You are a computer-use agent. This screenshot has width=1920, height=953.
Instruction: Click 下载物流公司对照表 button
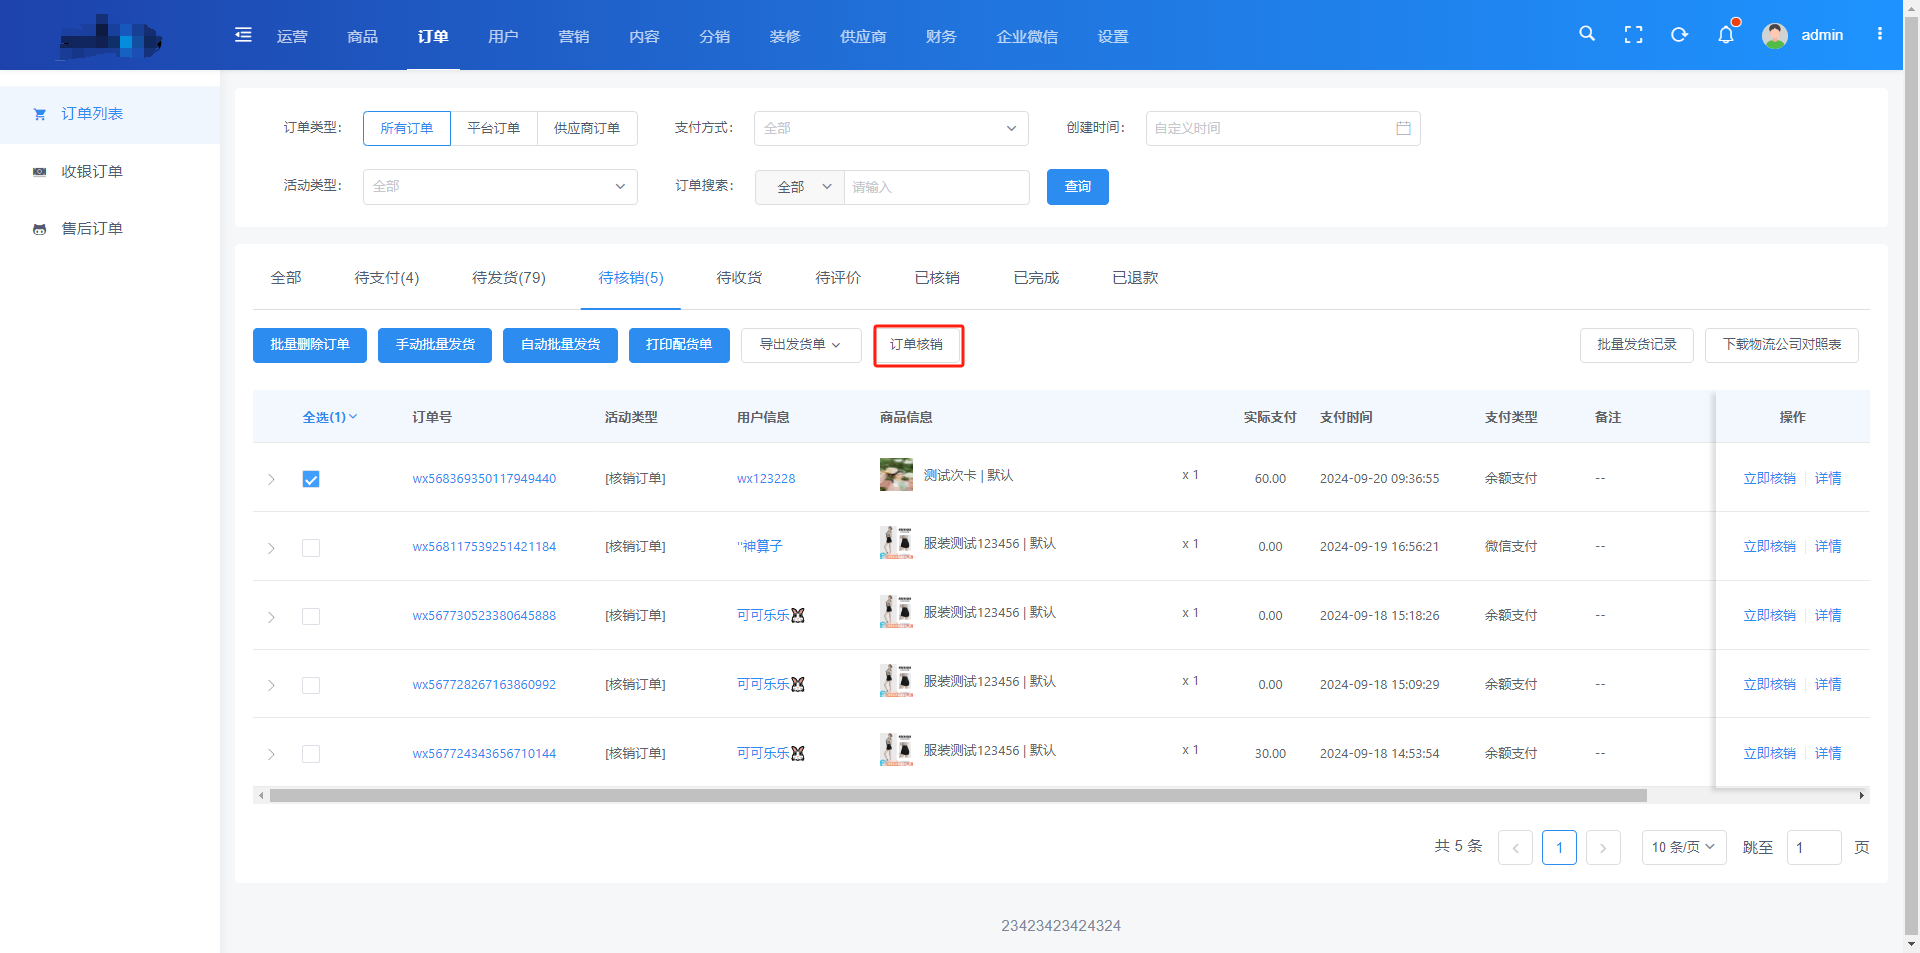[1782, 345]
